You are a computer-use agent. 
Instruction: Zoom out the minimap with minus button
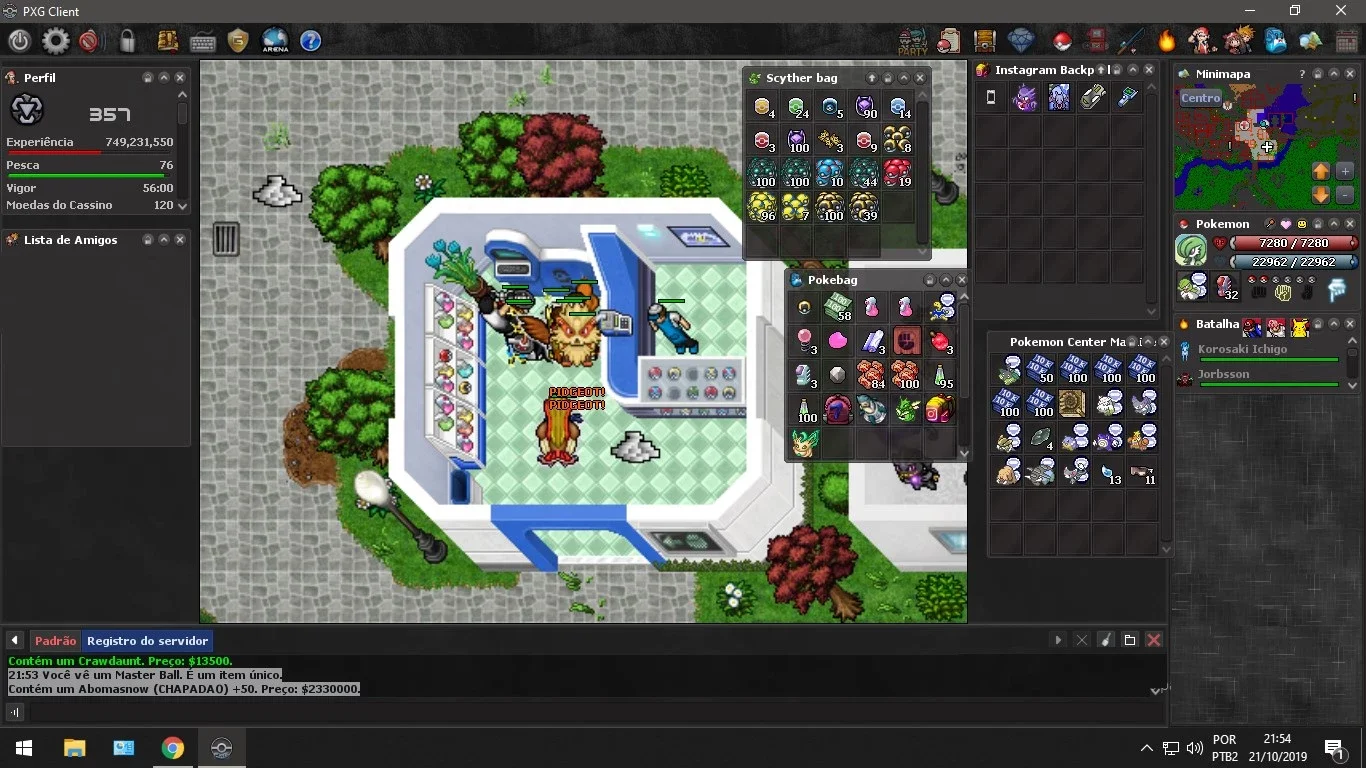[1344, 195]
